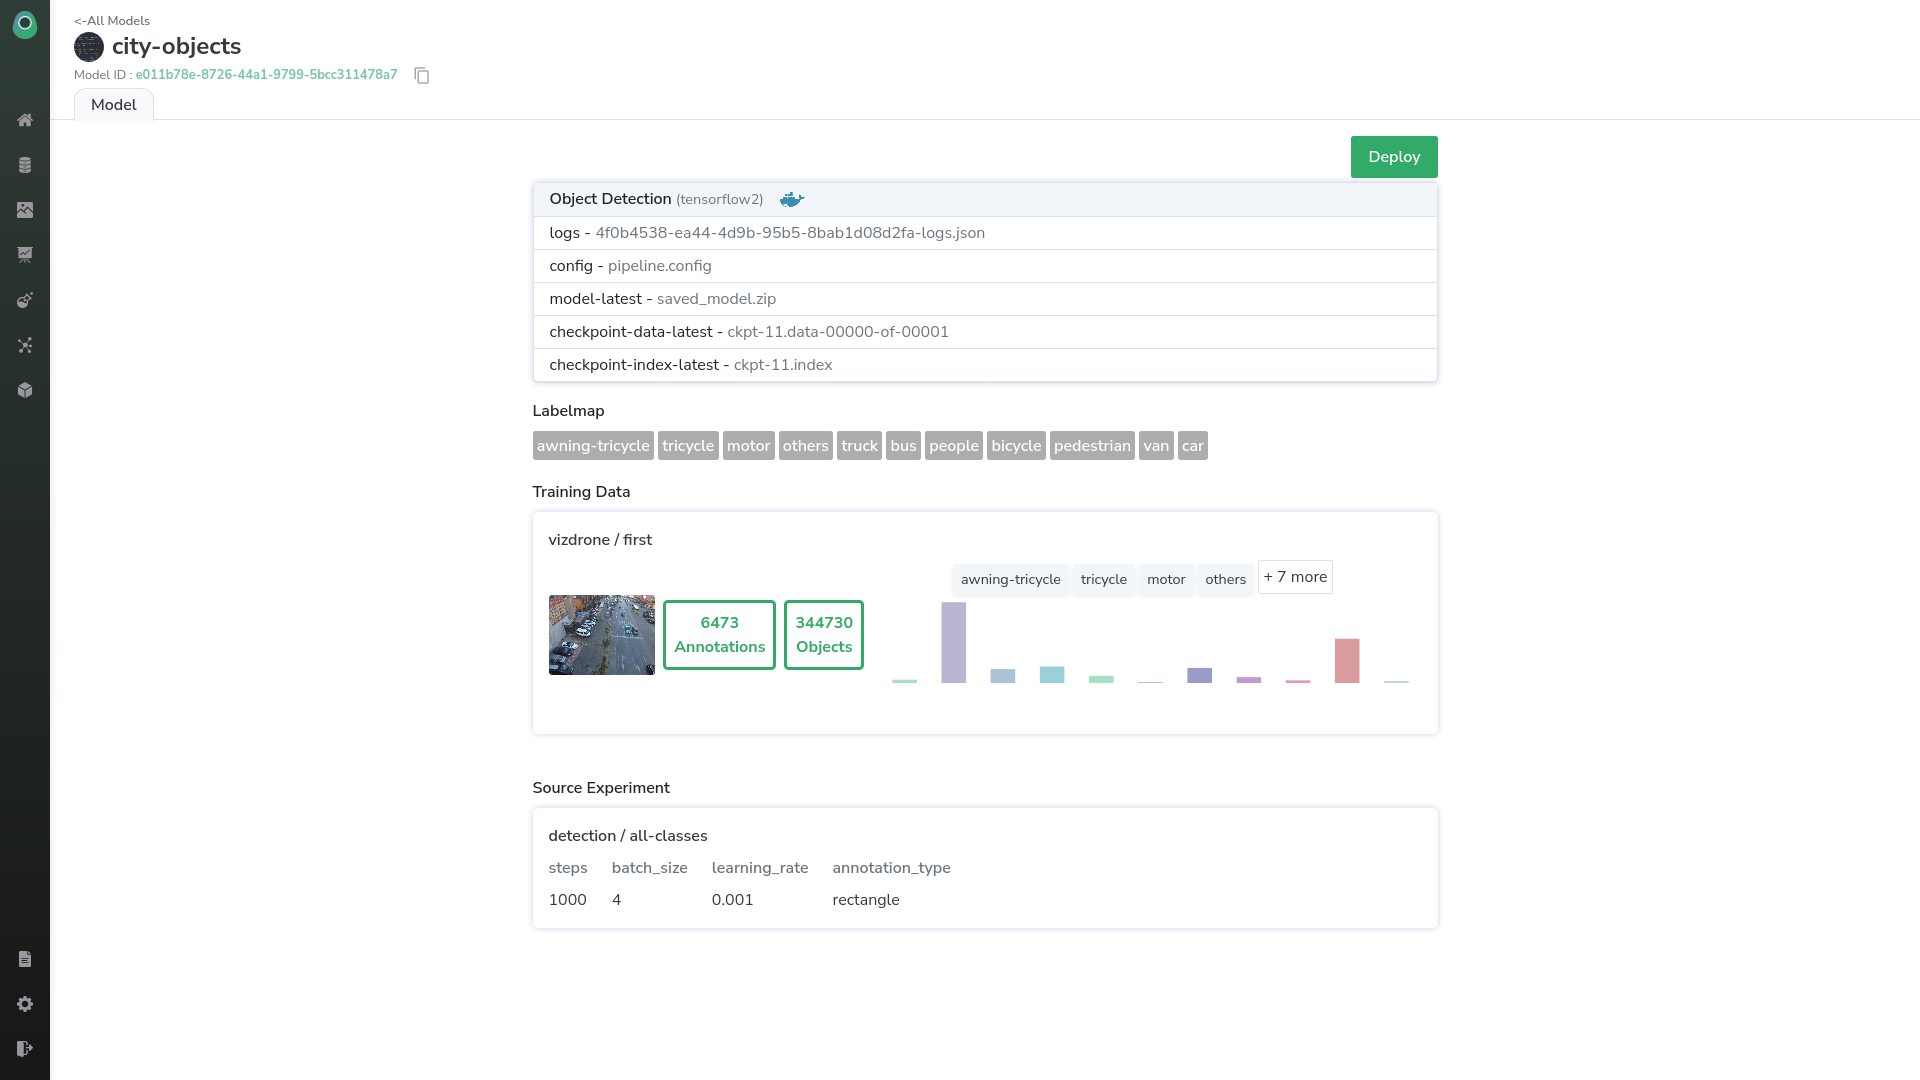Expand the '+ 7 more' labels

pyautogui.click(x=1295, y=577)
